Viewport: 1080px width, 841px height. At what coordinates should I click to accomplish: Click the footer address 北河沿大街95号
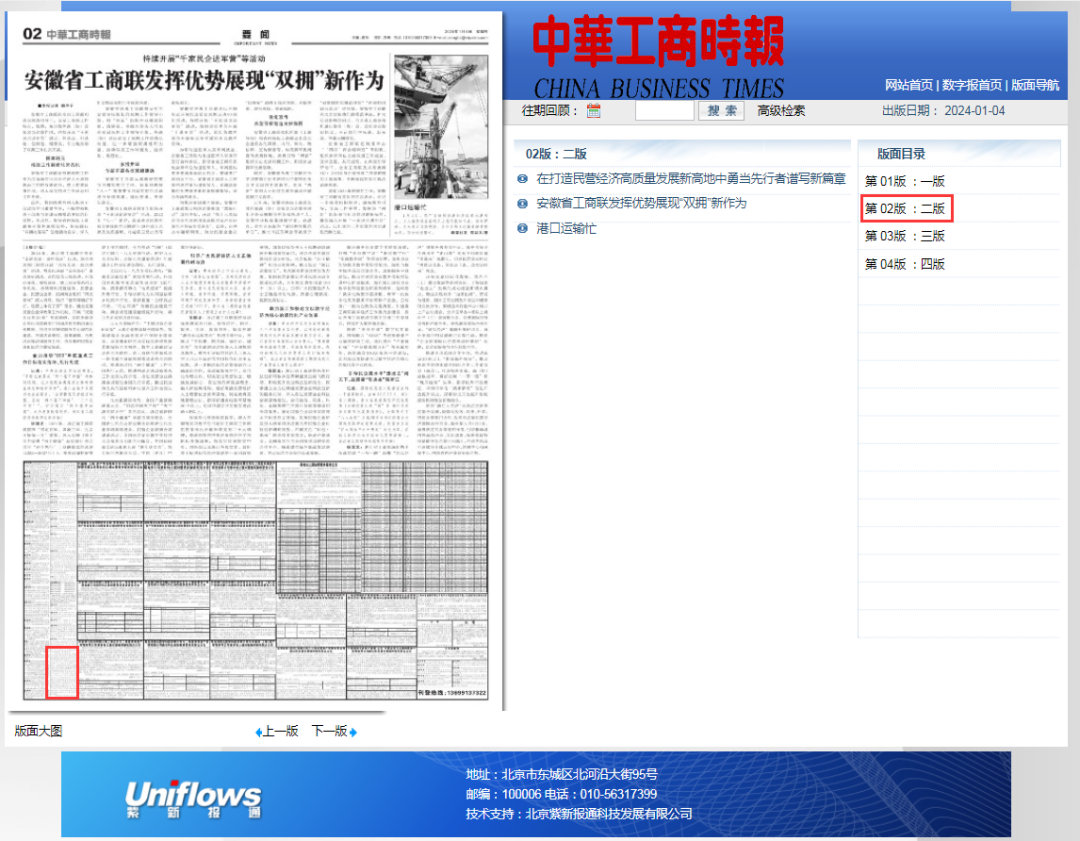pos(561,774)
